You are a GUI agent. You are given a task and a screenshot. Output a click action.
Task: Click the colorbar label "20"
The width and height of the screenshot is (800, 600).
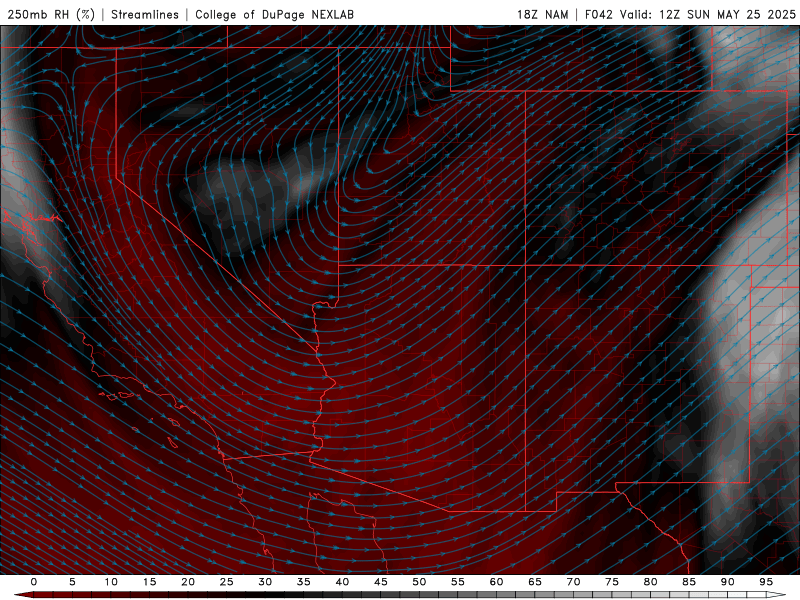pyautogui.click(x=188, y=582)
